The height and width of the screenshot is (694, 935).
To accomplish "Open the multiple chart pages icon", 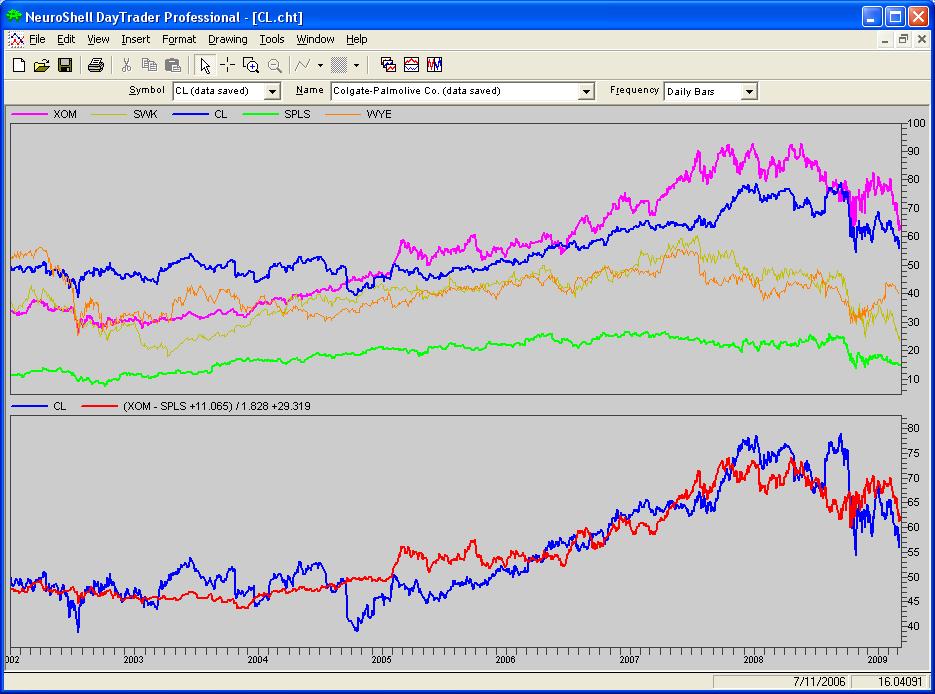I will pos(388,65).
